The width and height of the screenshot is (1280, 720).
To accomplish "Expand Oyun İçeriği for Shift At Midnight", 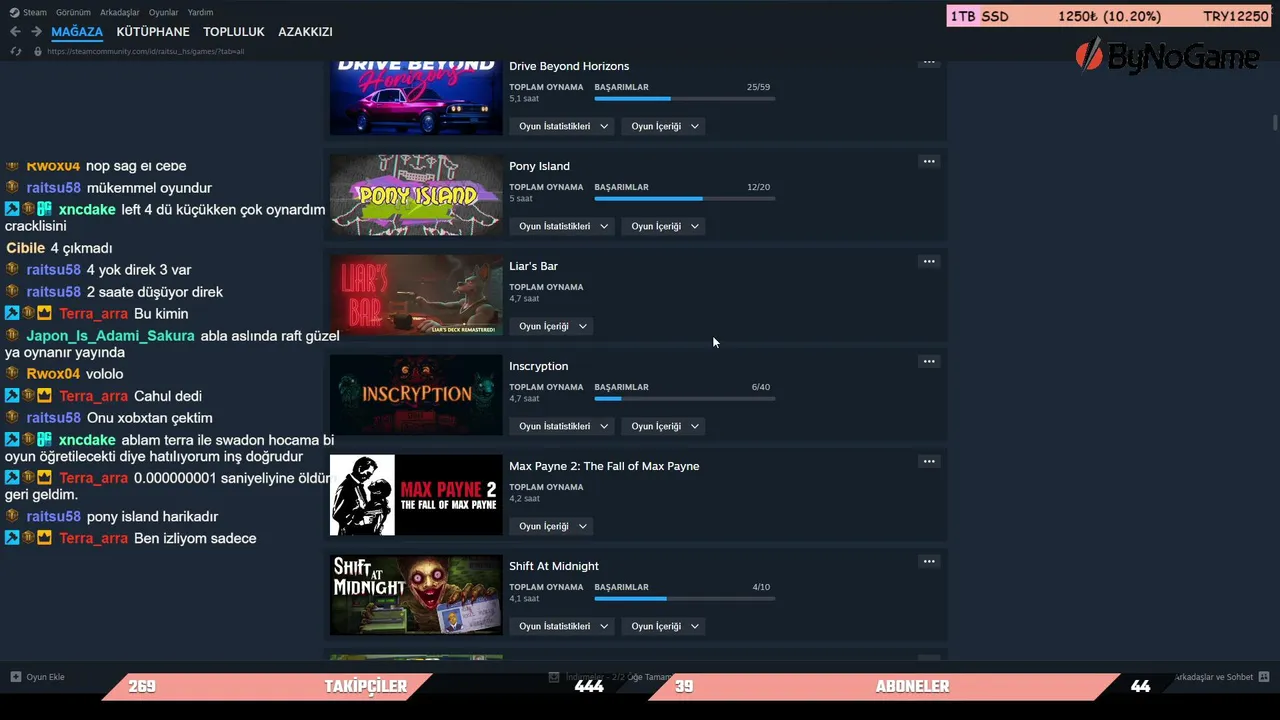I will pos(665,626).
